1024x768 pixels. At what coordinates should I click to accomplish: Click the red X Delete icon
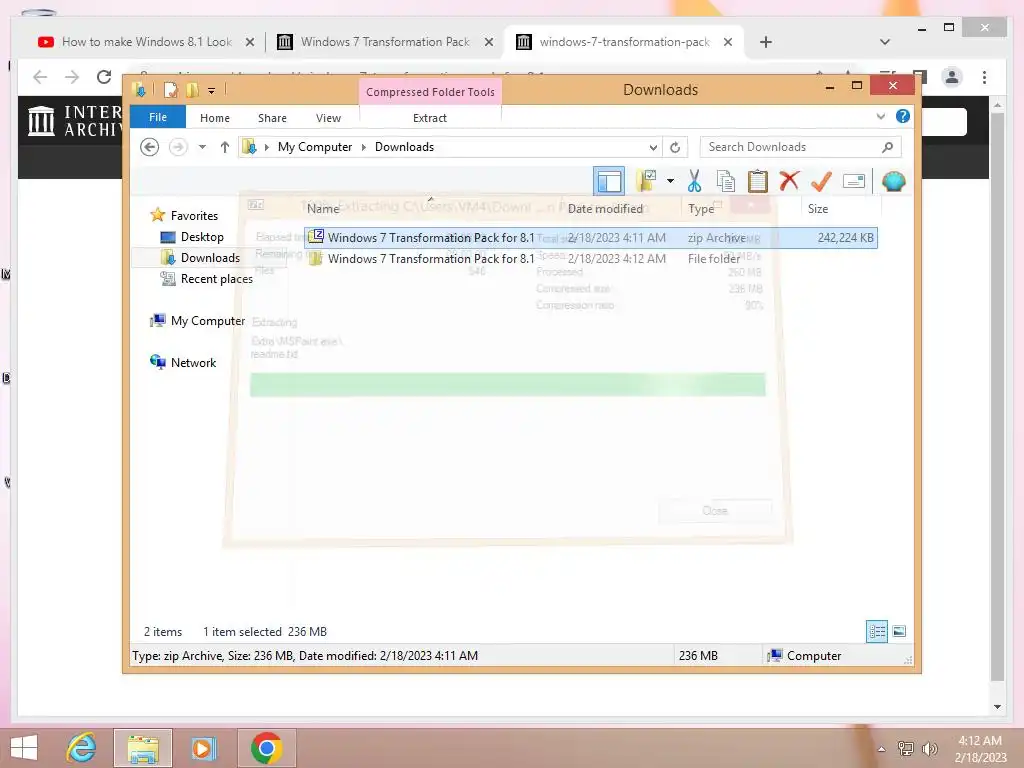pyautogui.click(x=789, y=181)
